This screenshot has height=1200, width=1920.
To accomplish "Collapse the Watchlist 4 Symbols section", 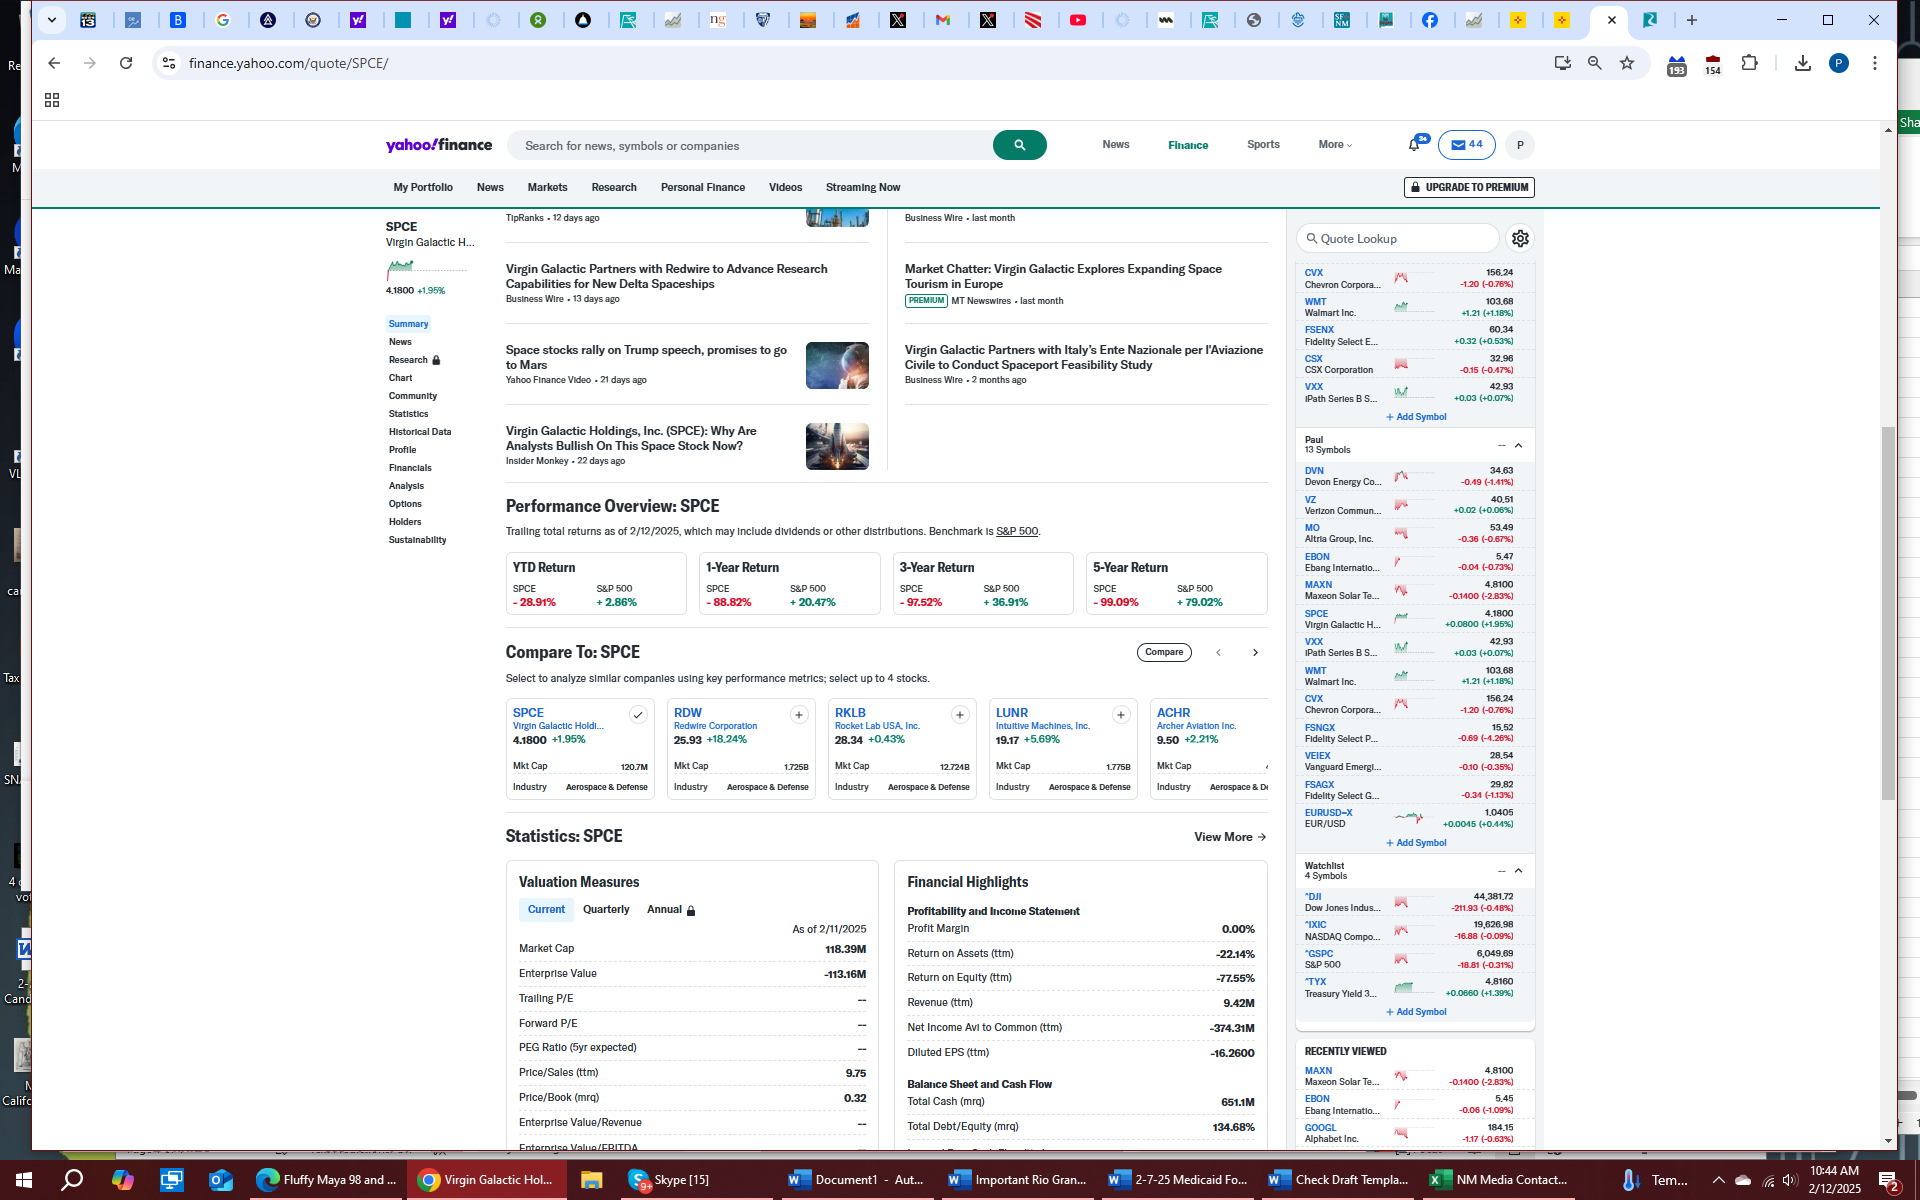I will [1518, 871].
